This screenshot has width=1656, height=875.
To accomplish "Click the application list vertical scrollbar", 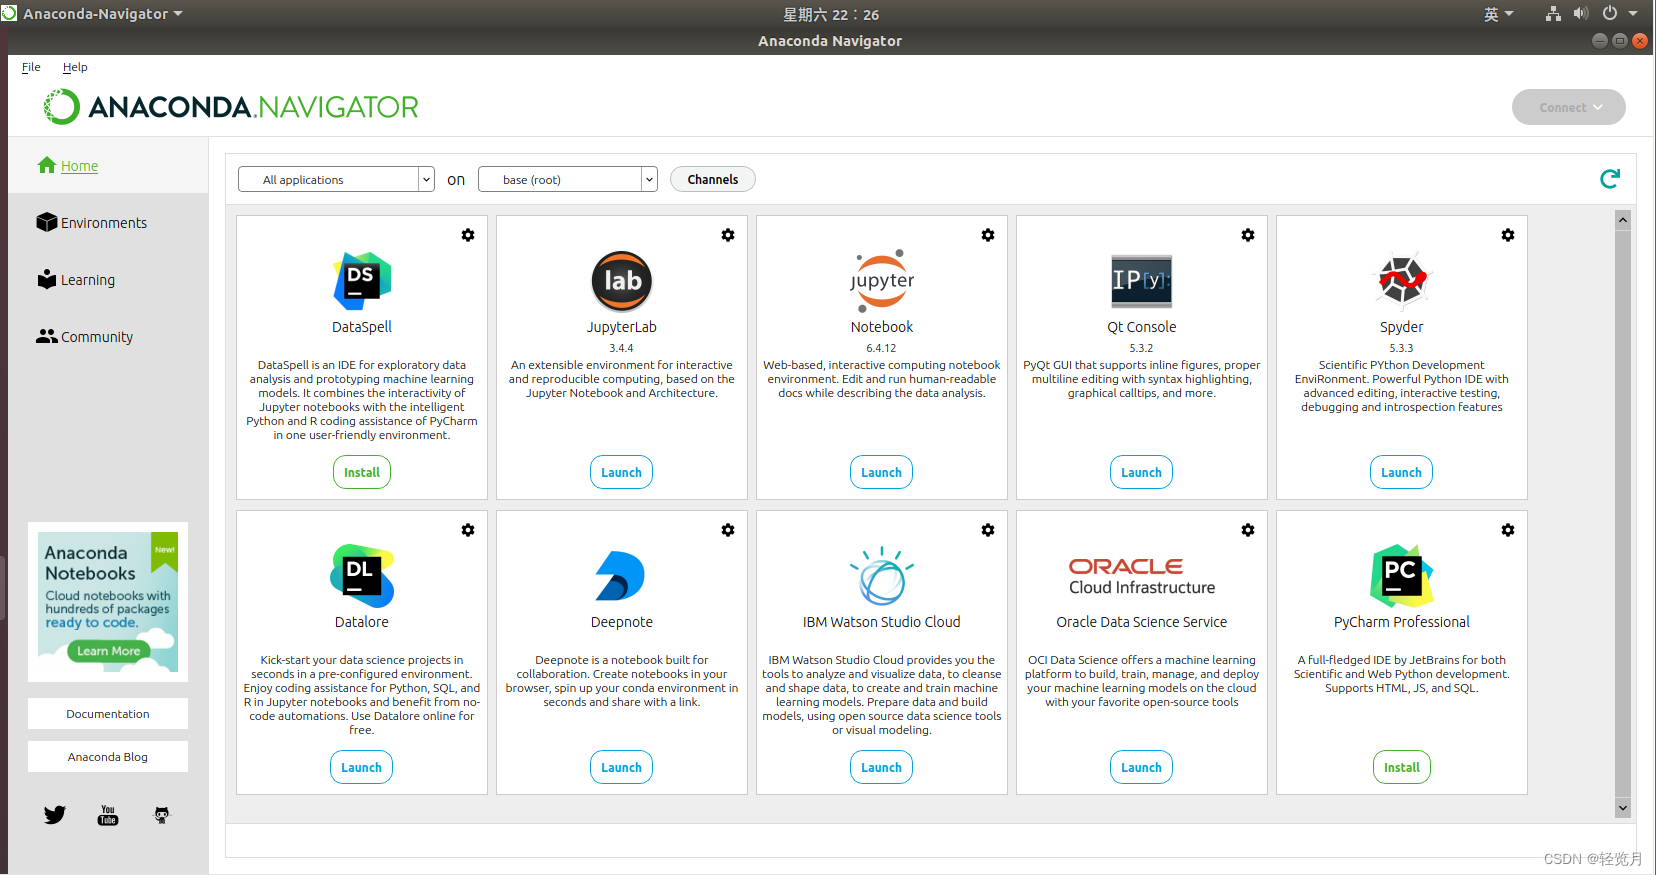I will point(1623,514).
